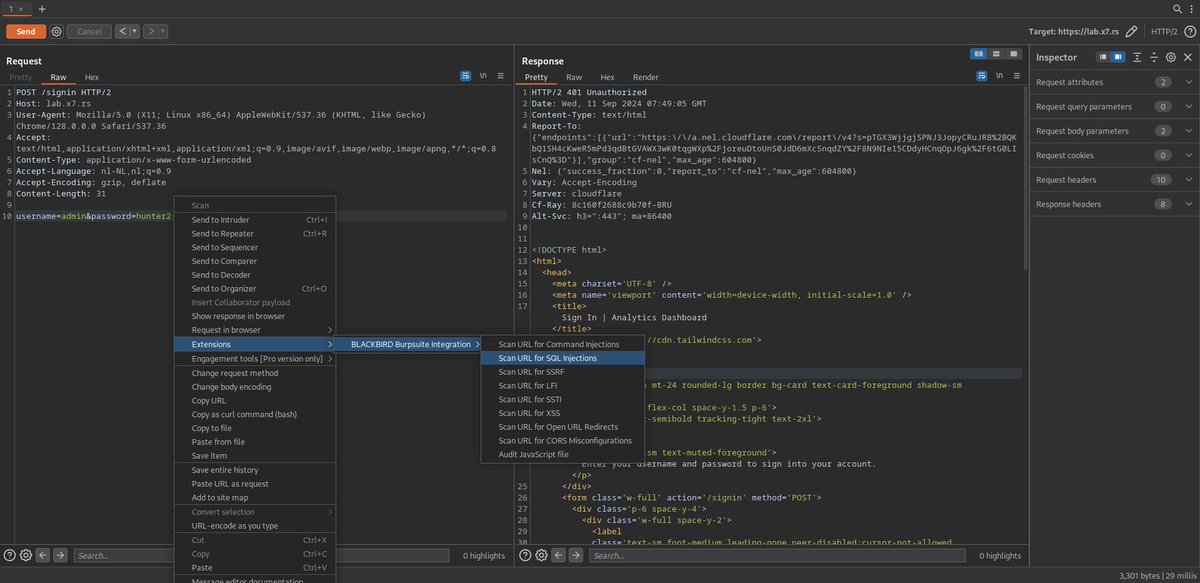Image resolution: width=1200 pixels, height=583 pixels.
Task: Dock Inspector on the left side
Action: (x=1103, y=57)
